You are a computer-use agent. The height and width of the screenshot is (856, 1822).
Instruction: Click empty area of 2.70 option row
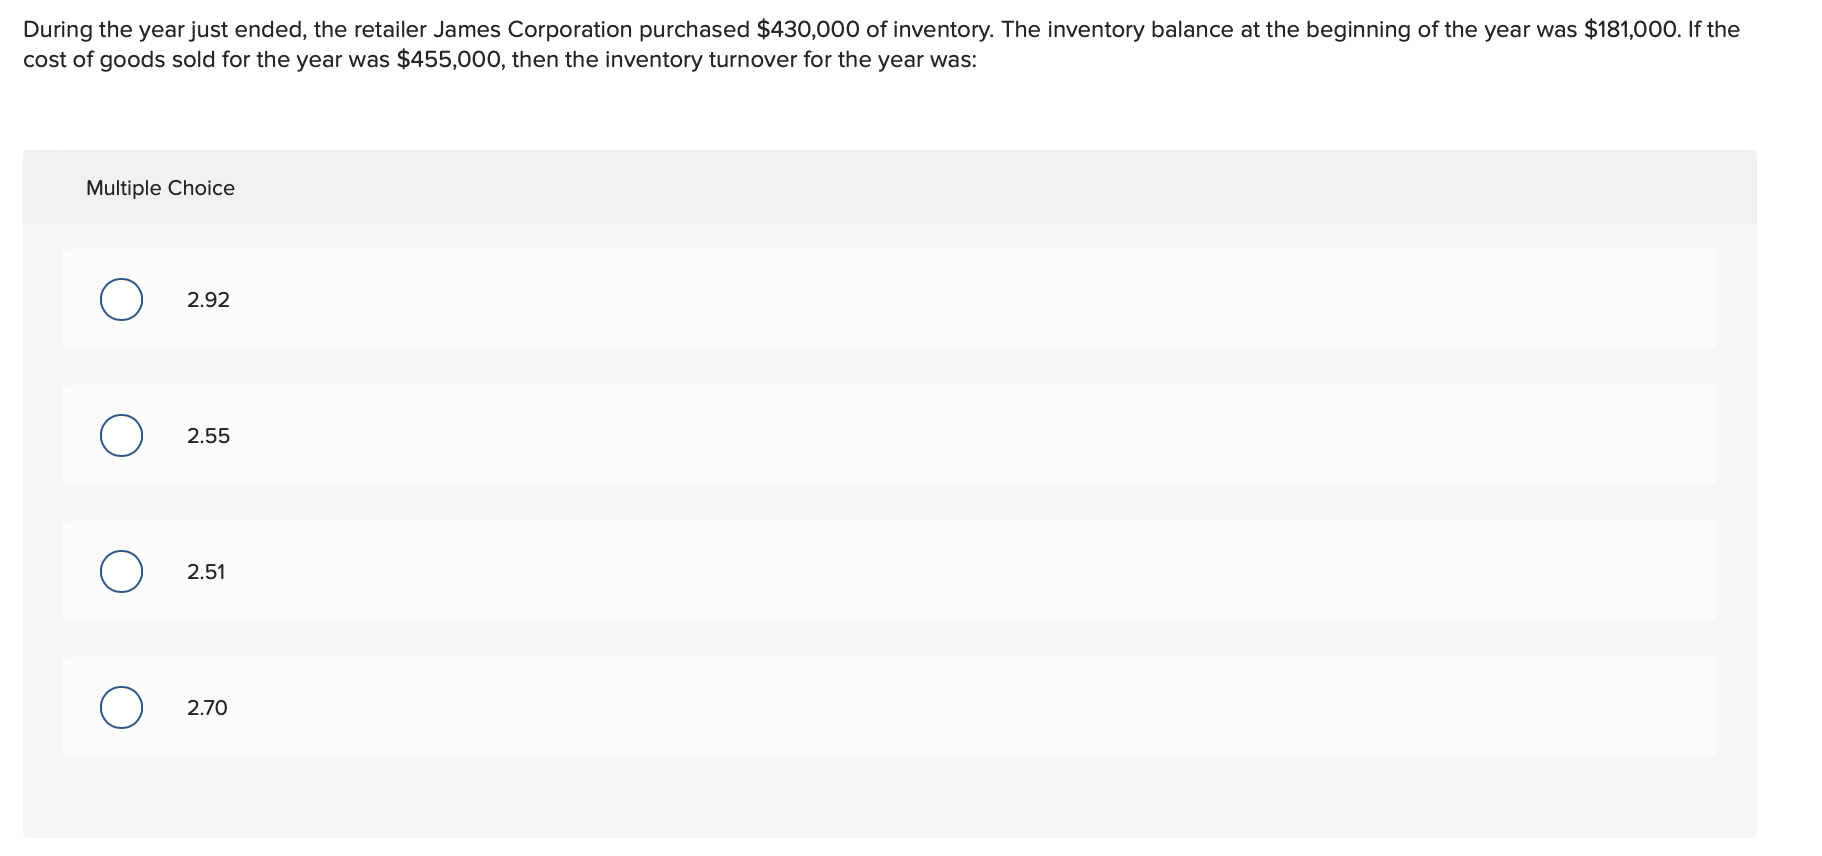point(900,708)
